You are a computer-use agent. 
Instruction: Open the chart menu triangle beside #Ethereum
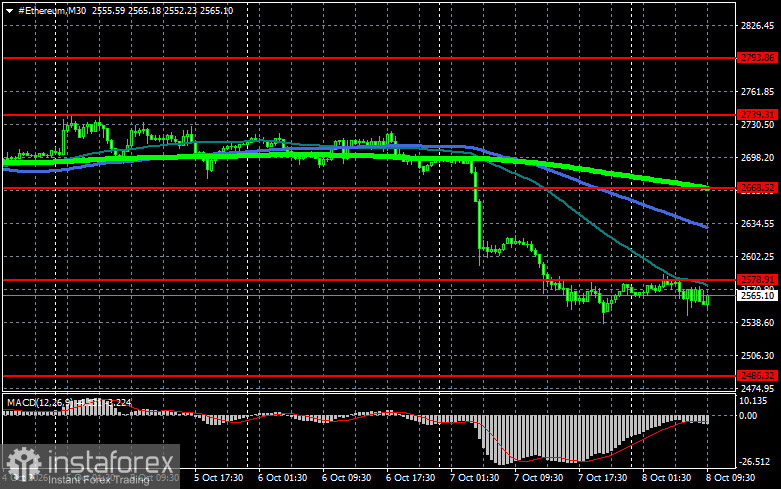(9, 11)
